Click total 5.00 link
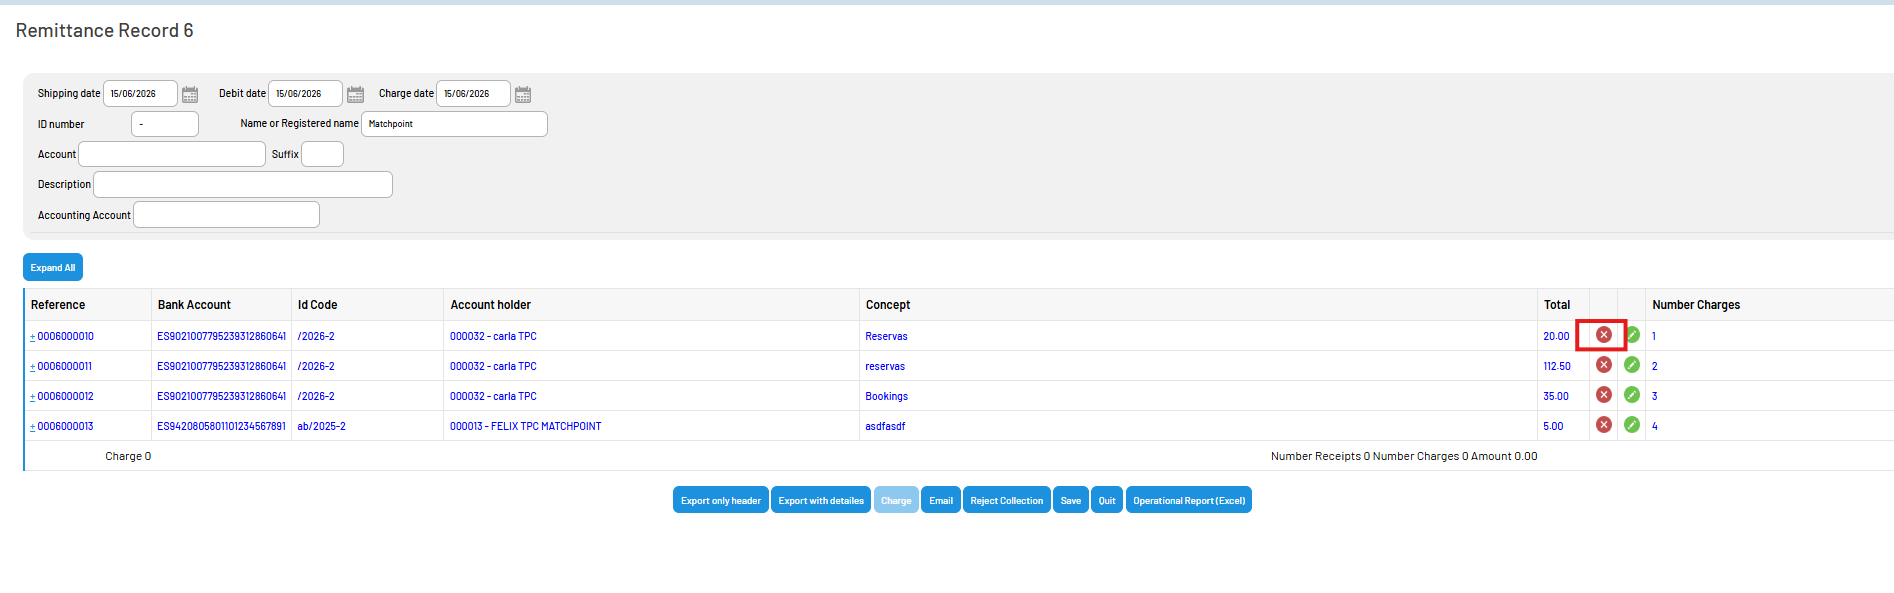Screen dimensions: 1894x593 1553,426
